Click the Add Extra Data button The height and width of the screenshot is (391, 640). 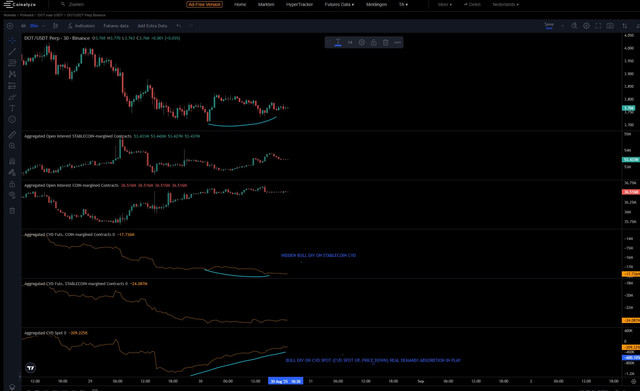[x=152, y=26]
